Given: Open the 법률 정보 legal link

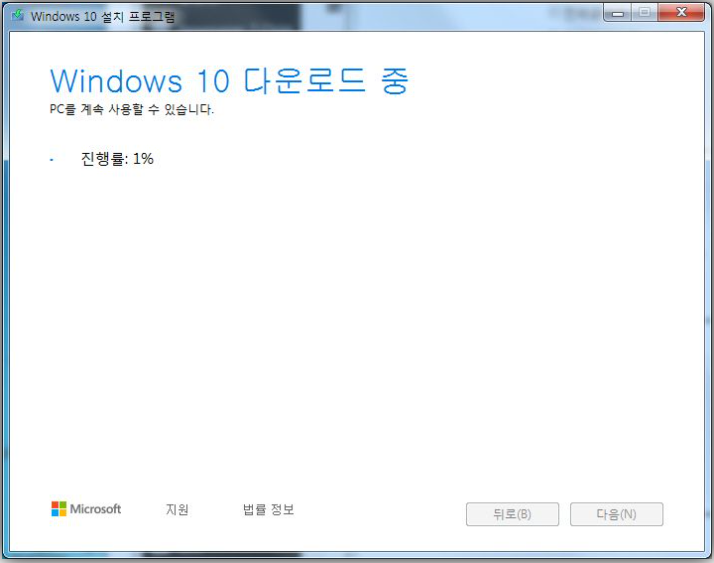Looking at the screenshot, I should 268,509.
